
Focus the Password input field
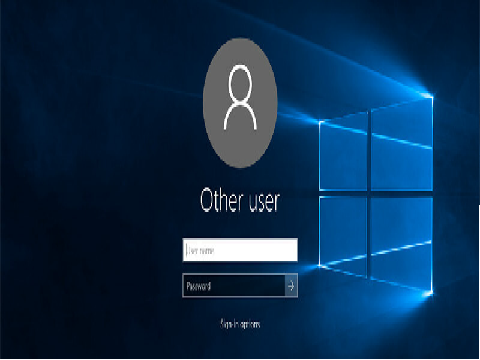(234, 285)
